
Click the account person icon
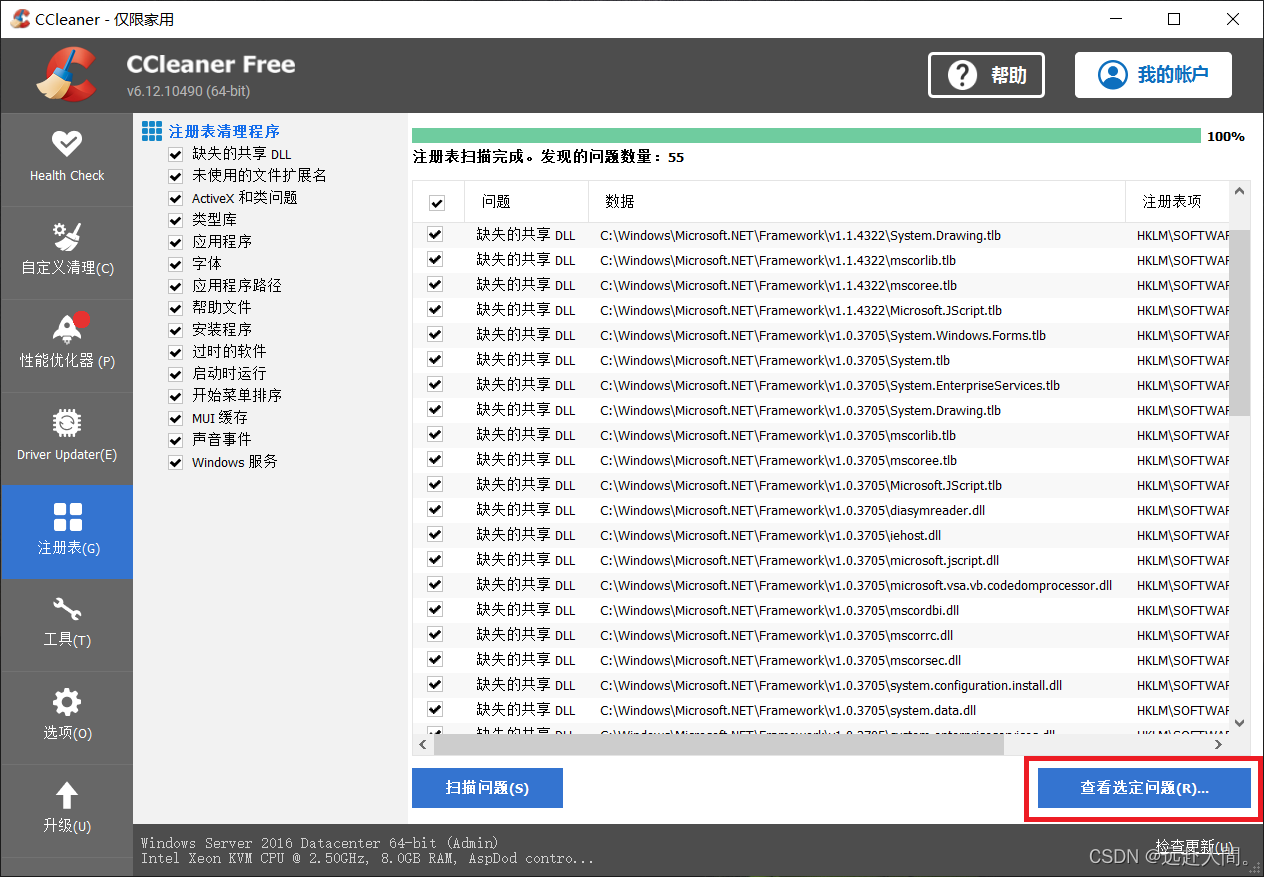pos(1112,75)
